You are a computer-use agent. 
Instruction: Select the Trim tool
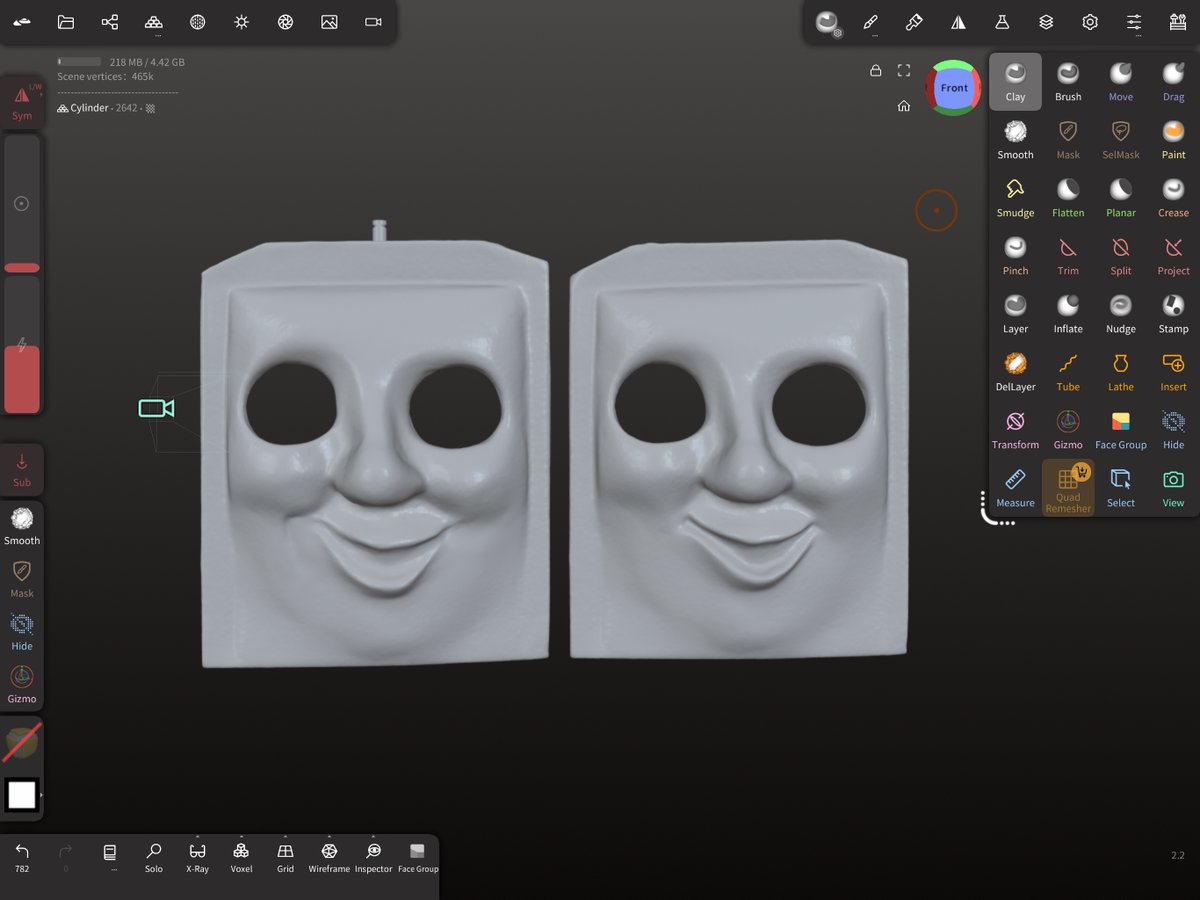1068,255
